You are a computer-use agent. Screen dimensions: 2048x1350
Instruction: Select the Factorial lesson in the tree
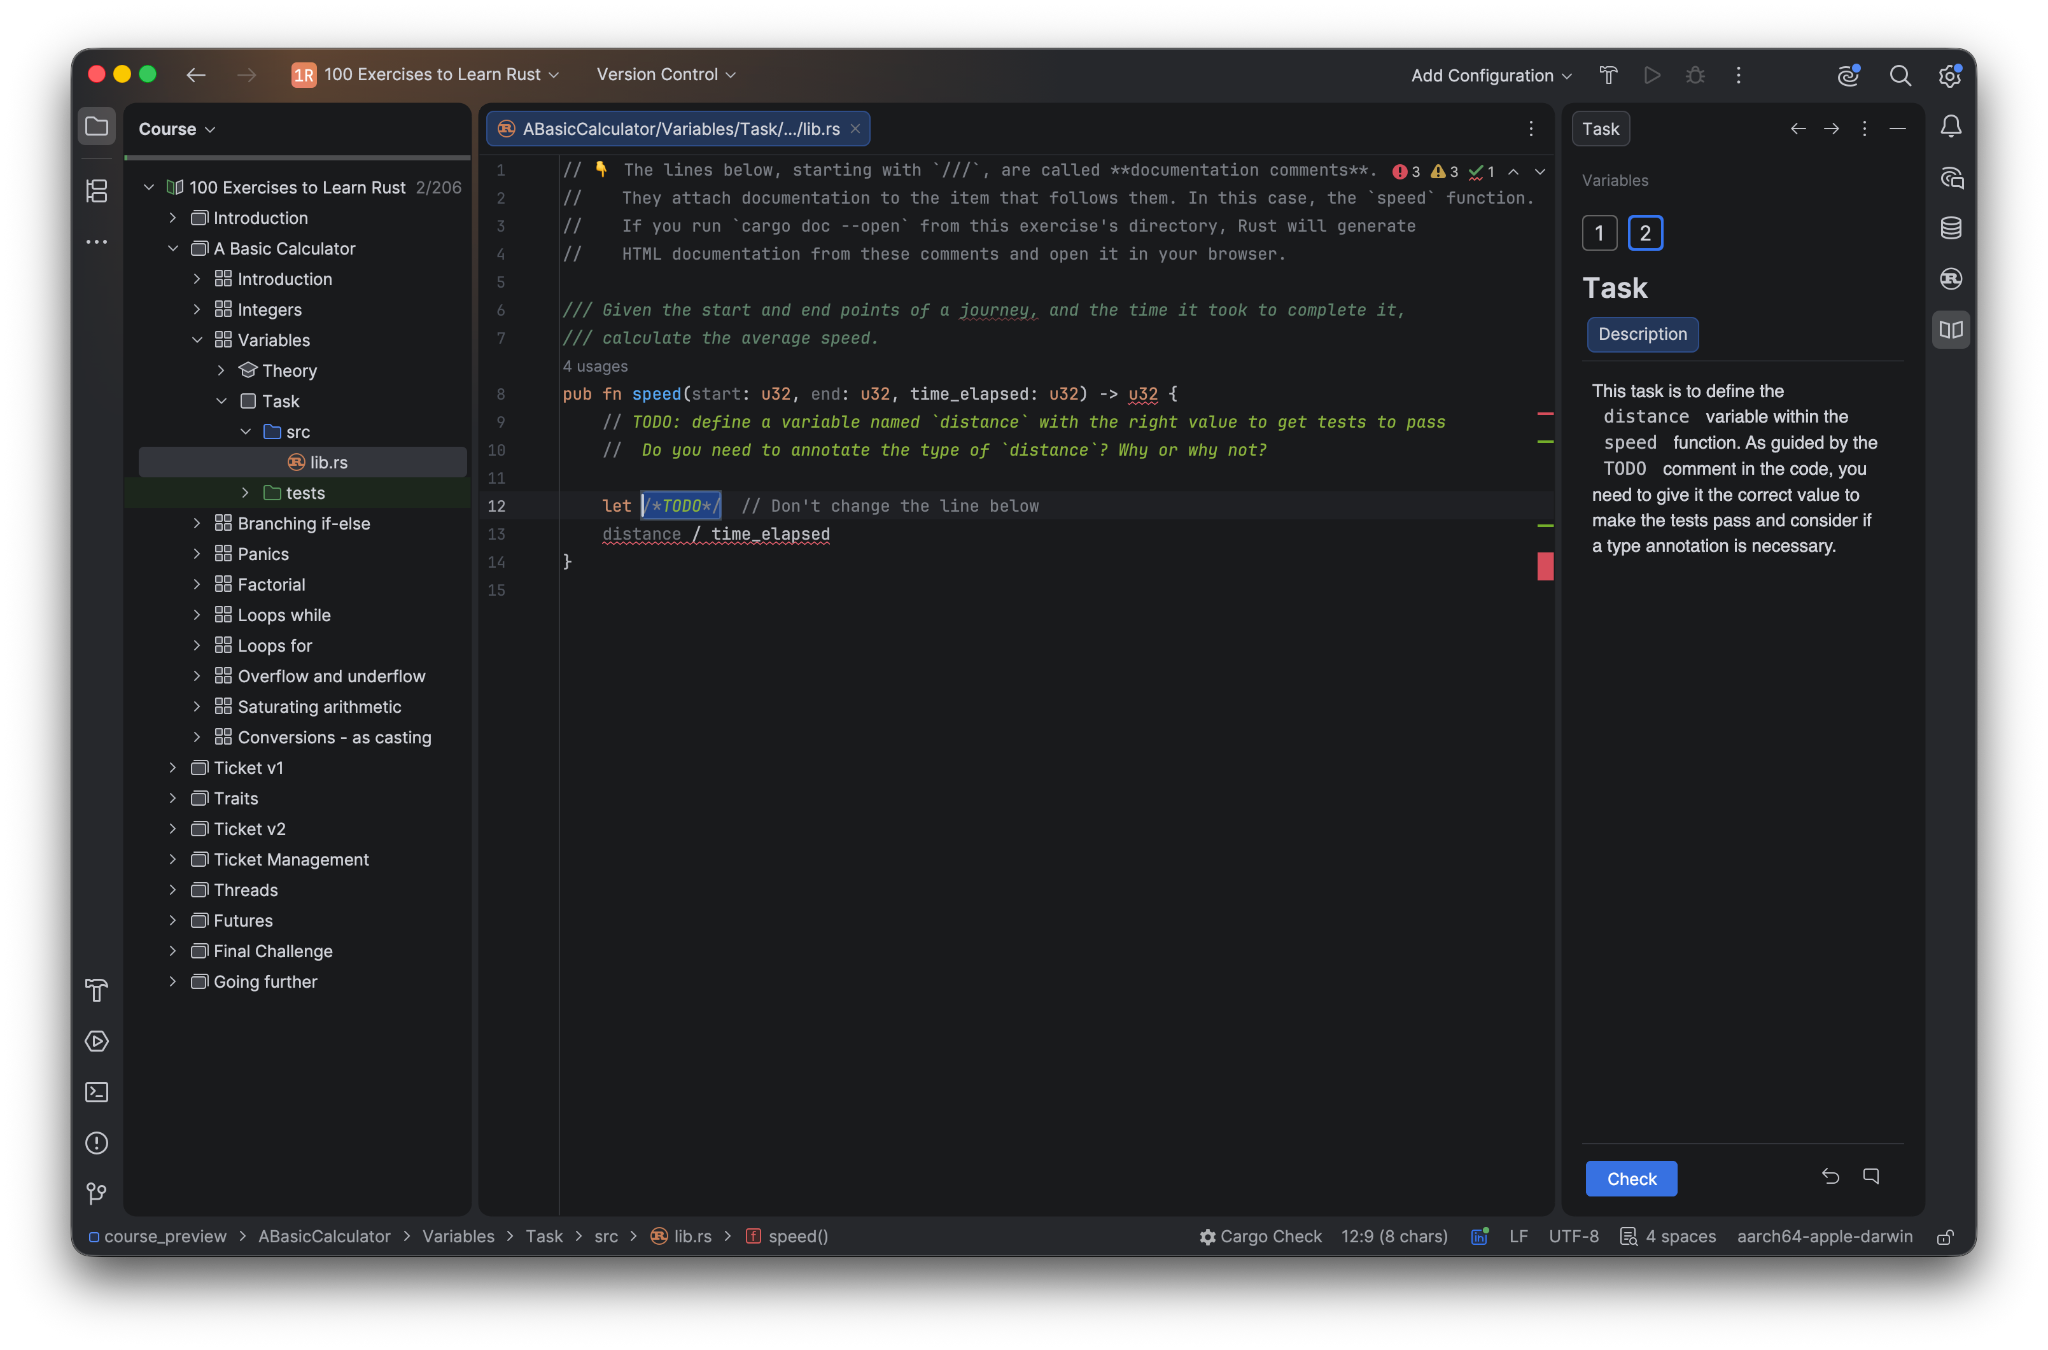[x=271, y=585]
